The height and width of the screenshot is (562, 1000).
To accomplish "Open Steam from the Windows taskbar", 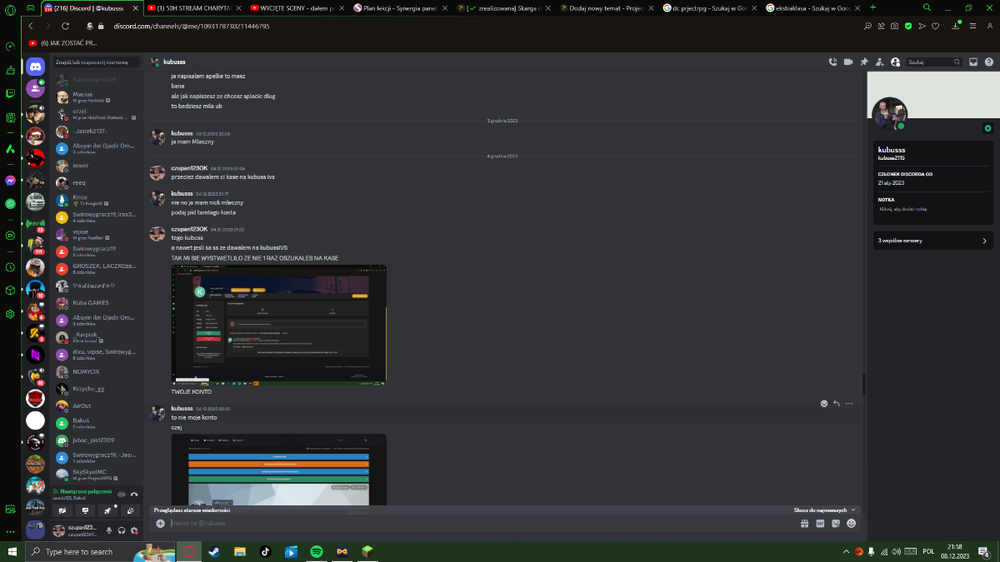I will pos(214,552).
